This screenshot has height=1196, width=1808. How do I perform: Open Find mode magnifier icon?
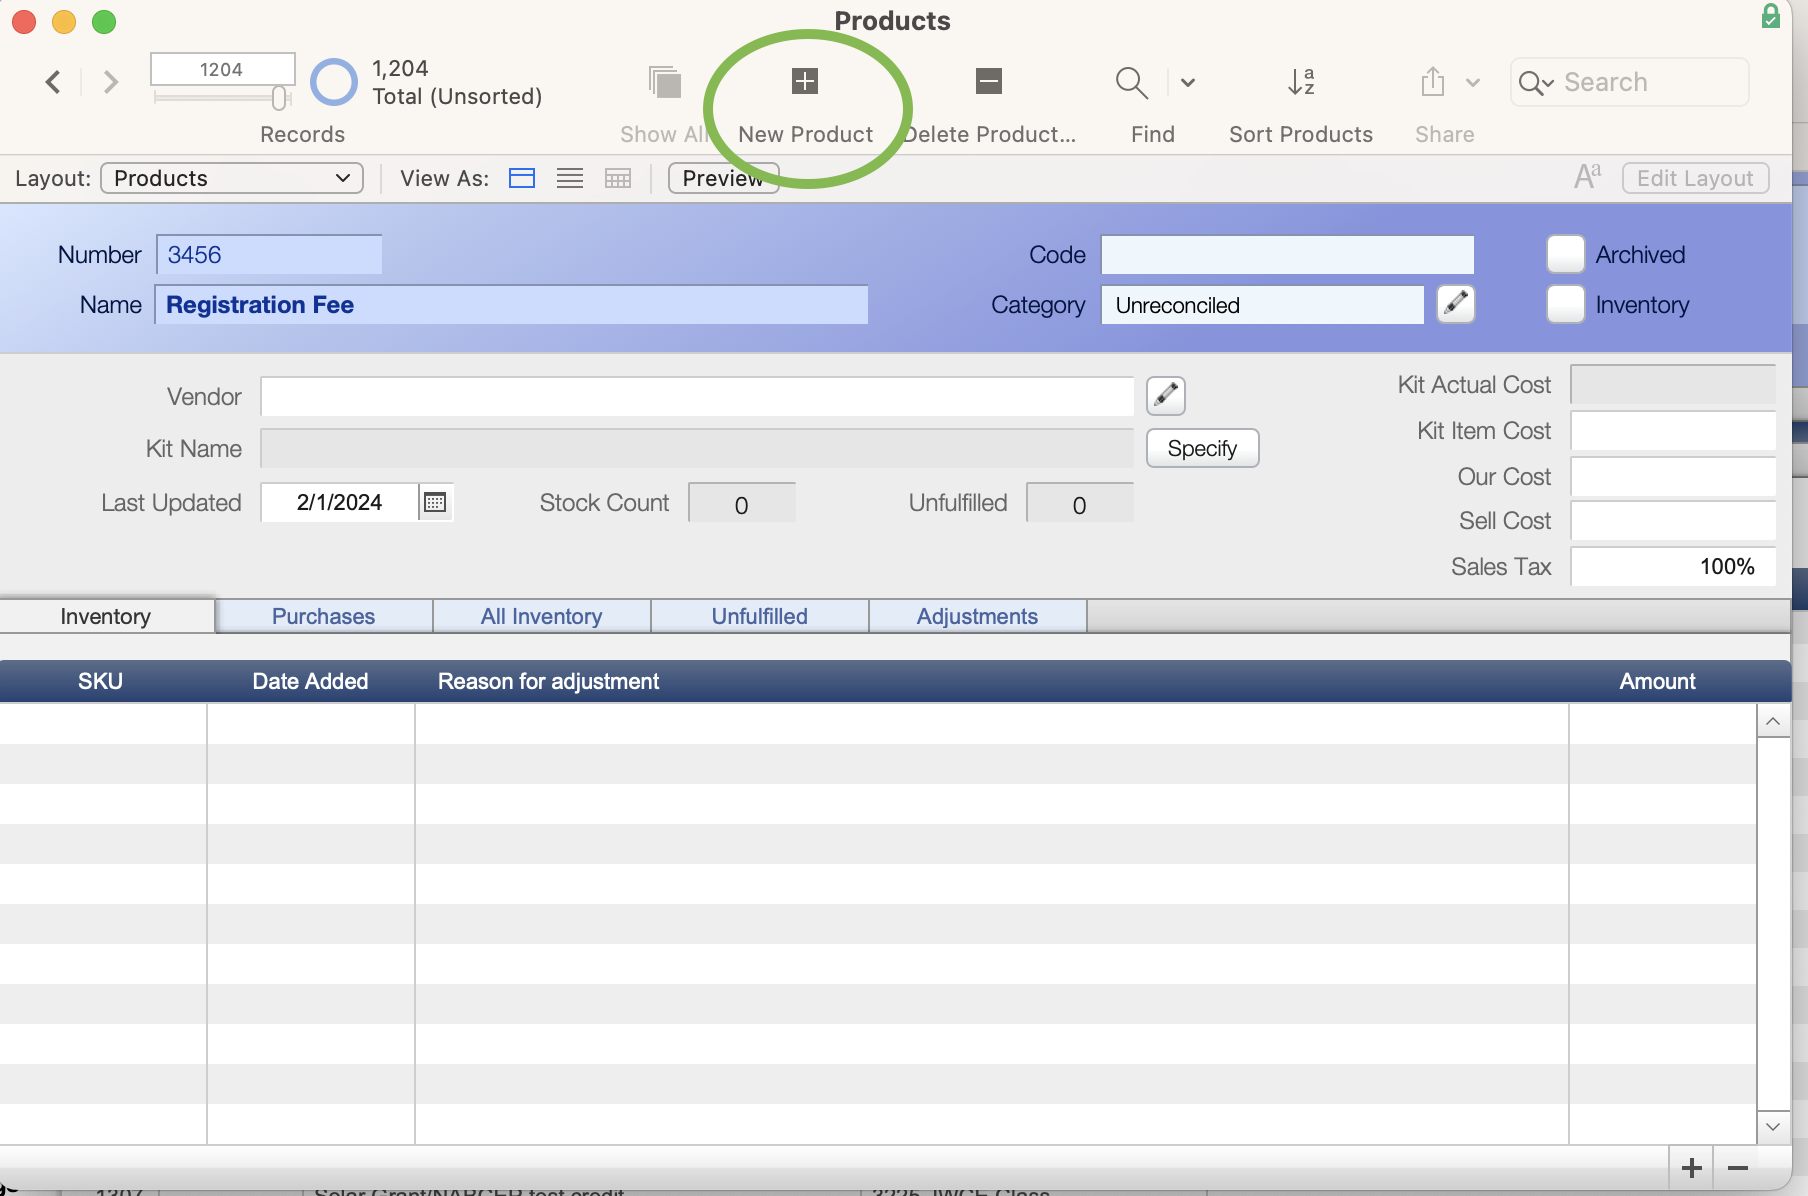(x=1131, y=82)
